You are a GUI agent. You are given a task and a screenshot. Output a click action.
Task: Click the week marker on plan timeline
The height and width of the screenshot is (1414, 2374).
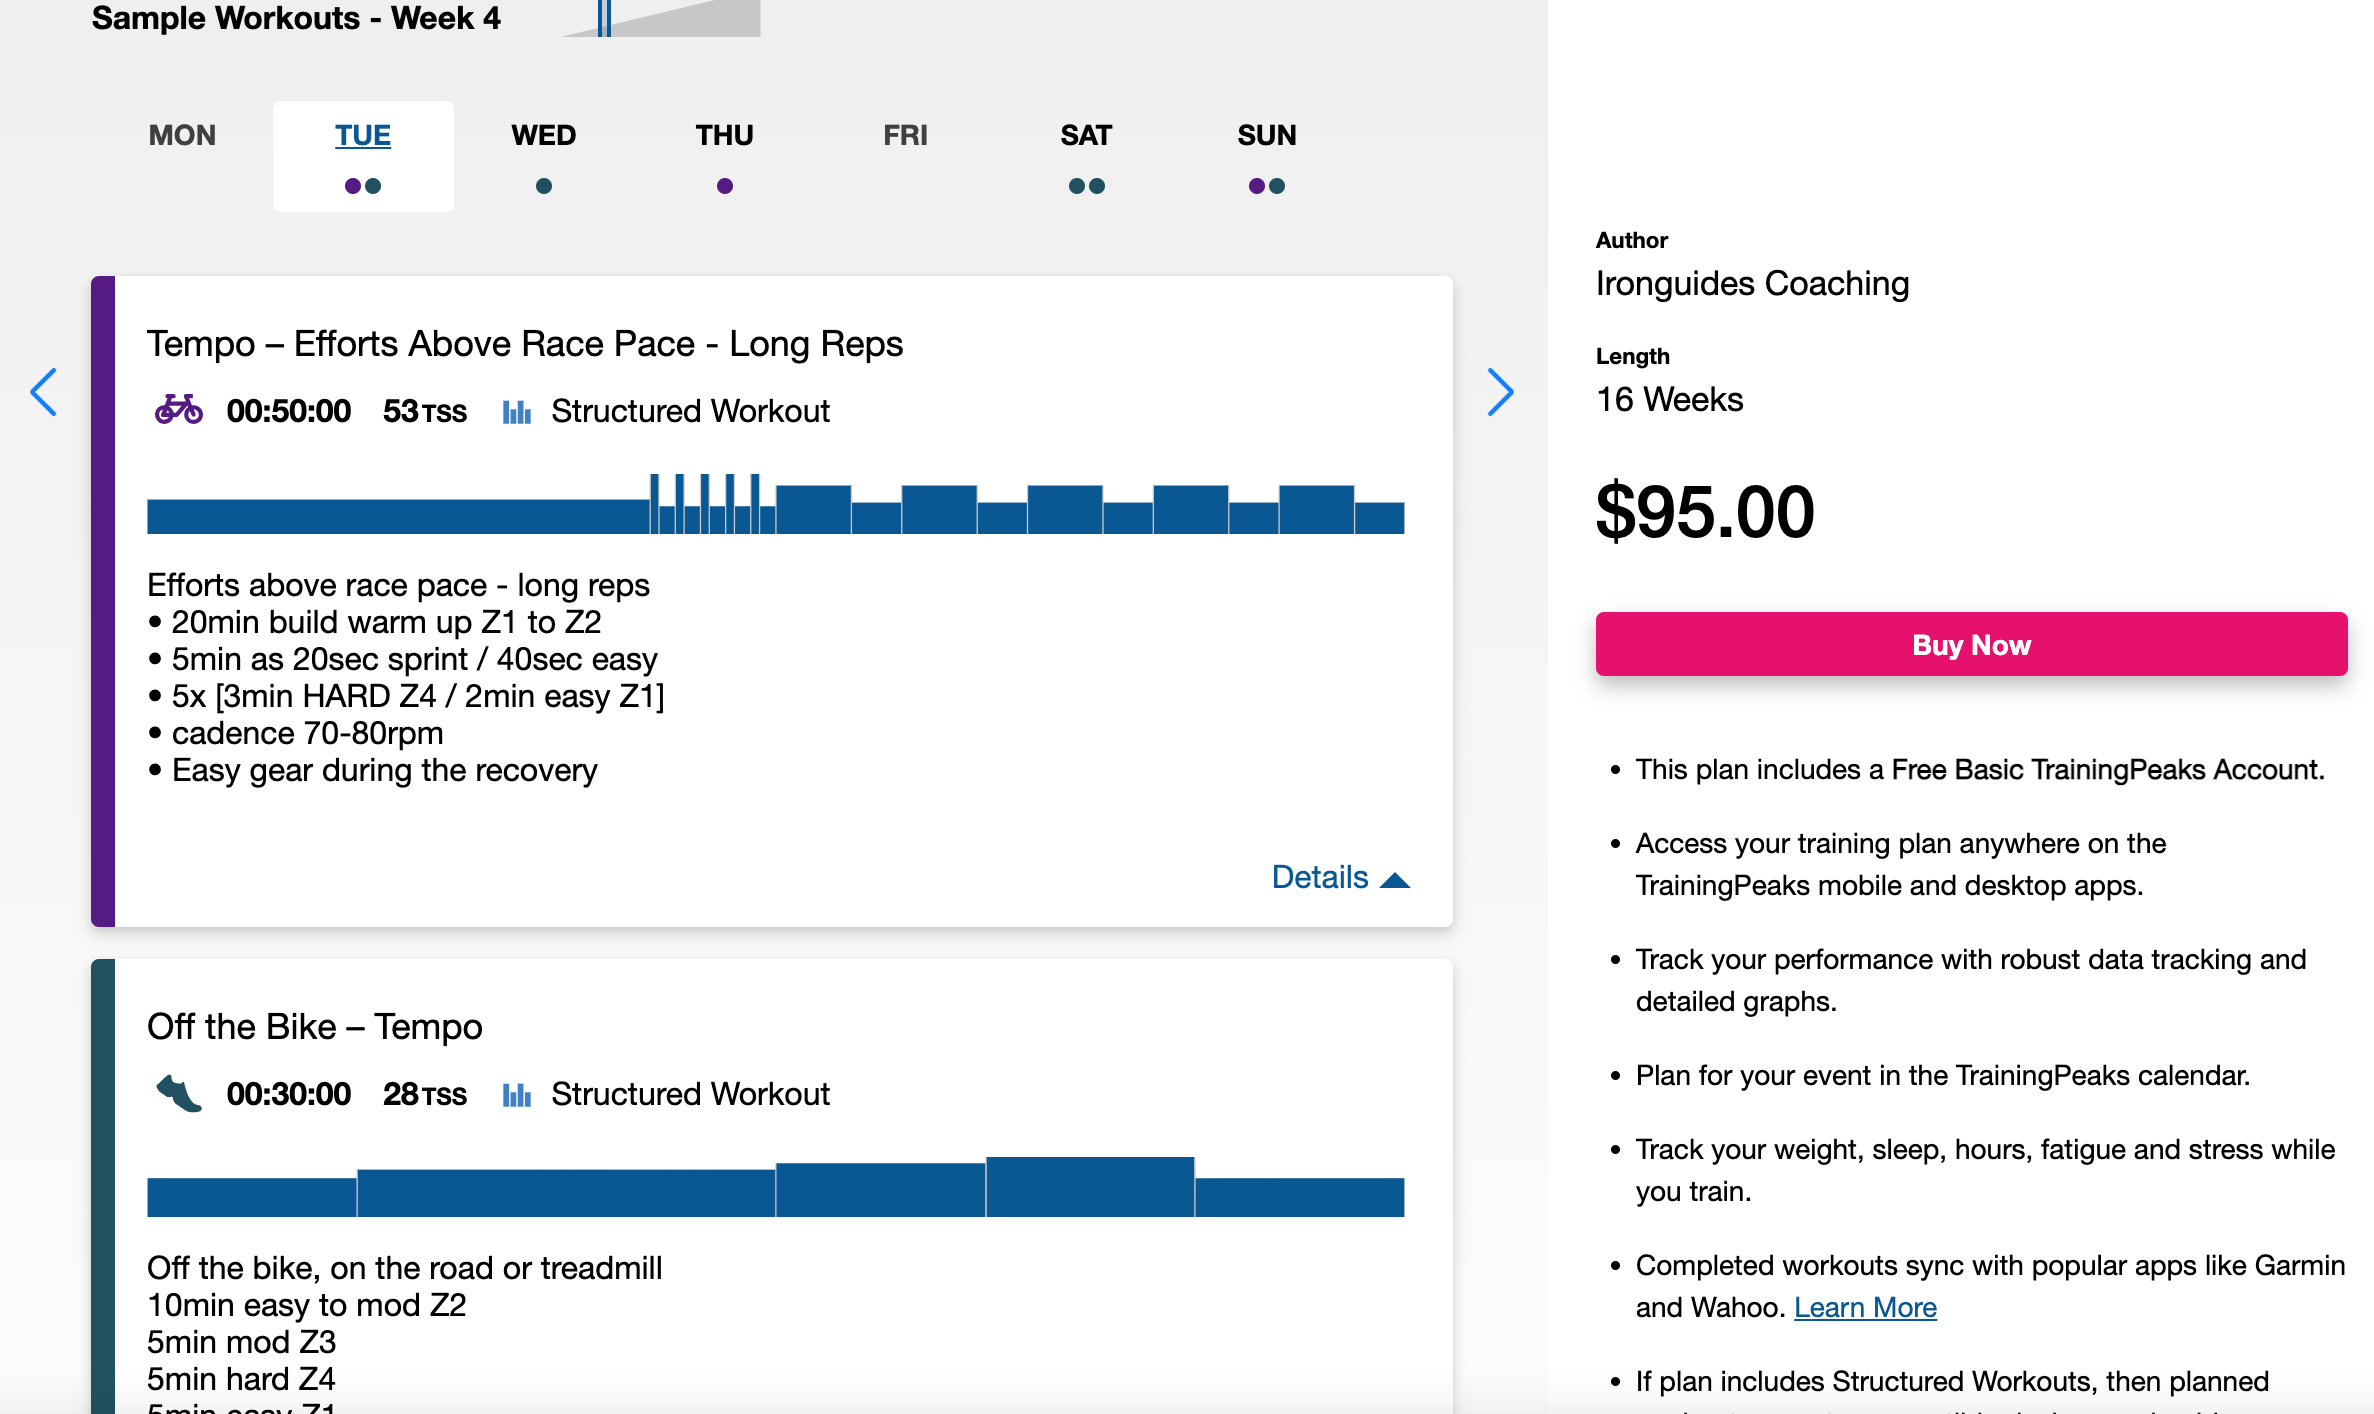tap(604, 18)
